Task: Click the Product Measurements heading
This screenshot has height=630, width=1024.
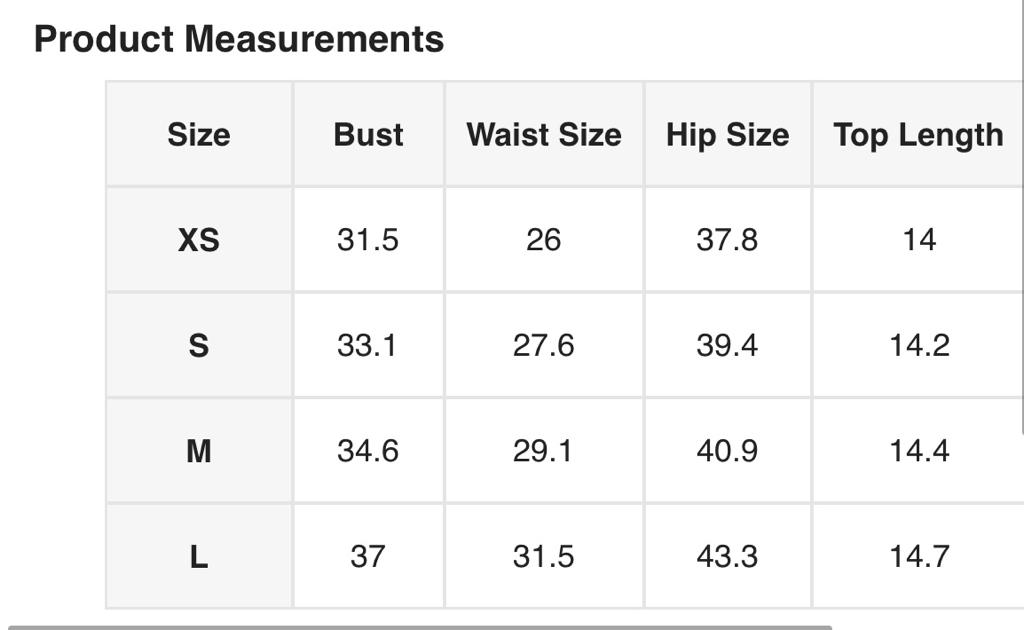Action: (x=239, y=39)
